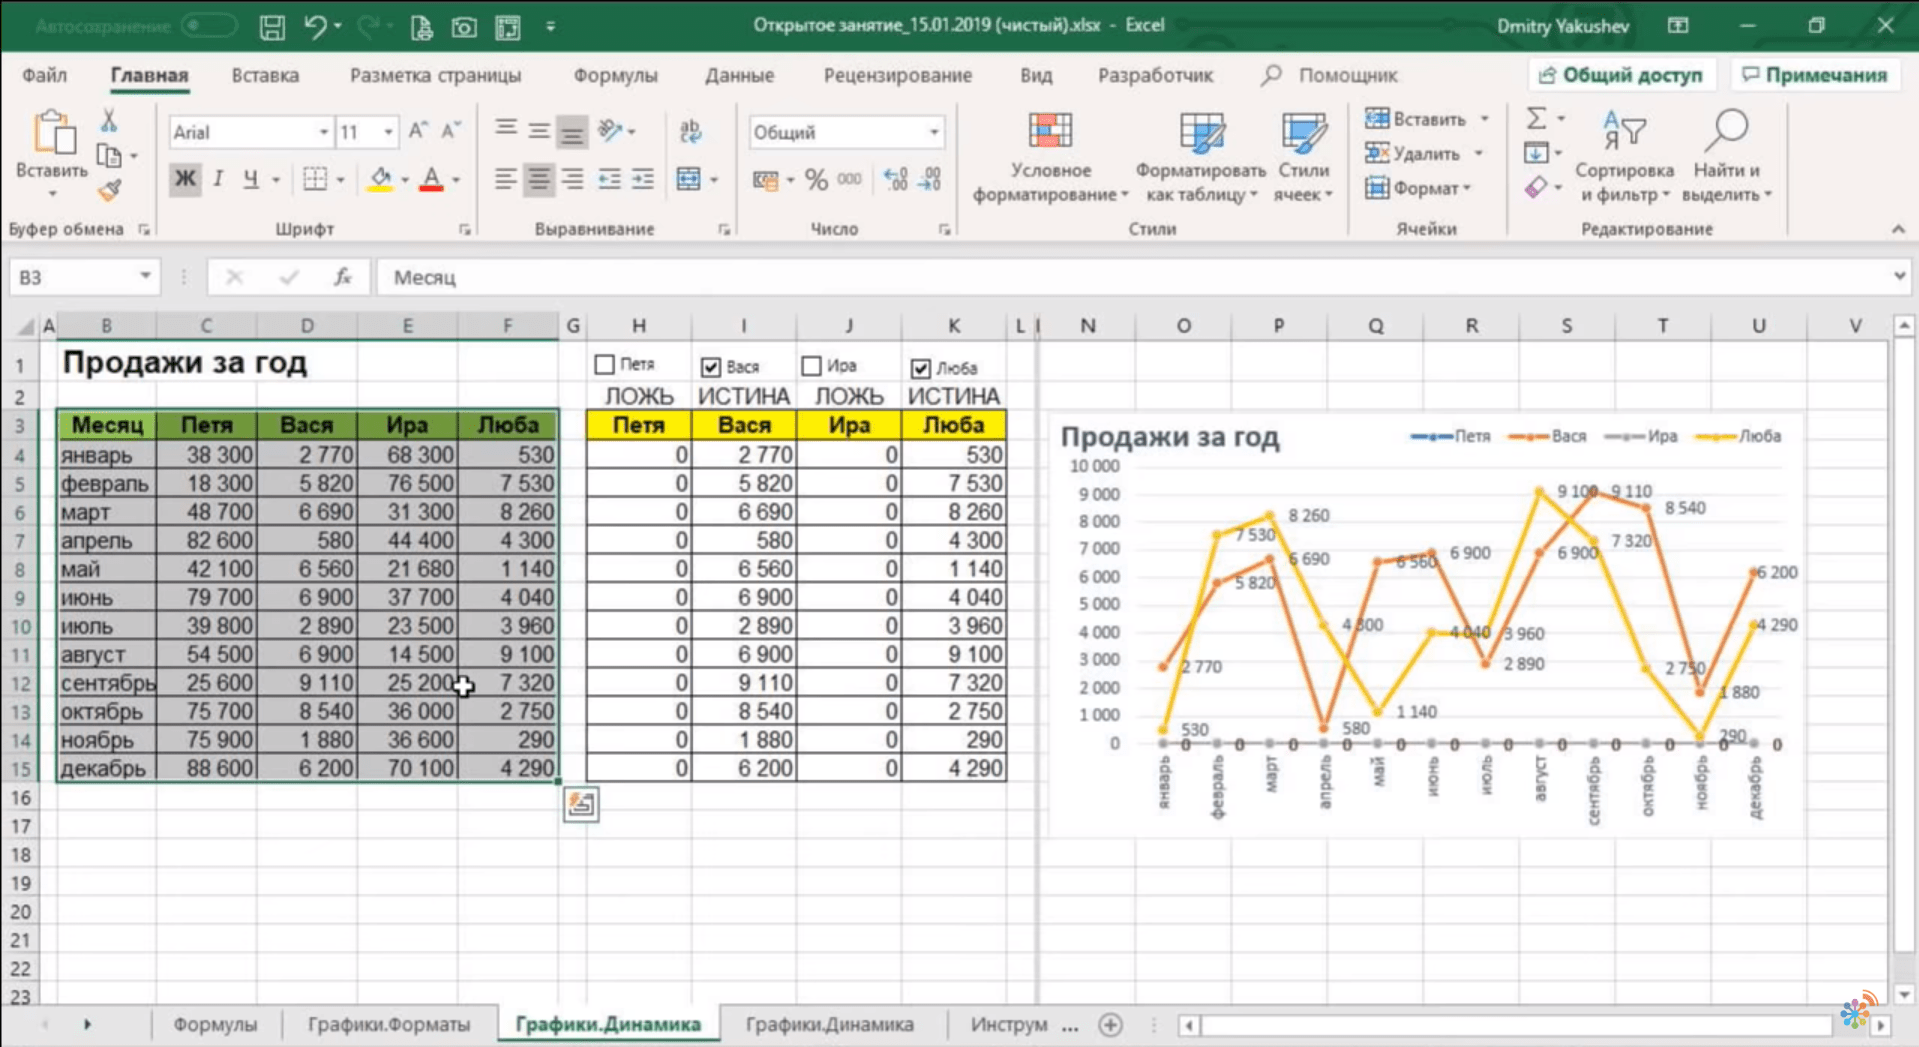Switch to the Графики.Форматы sheet tab
Viewport: 1919px width, 1047px height.
pyautogui.click(x=388, y=1024)
